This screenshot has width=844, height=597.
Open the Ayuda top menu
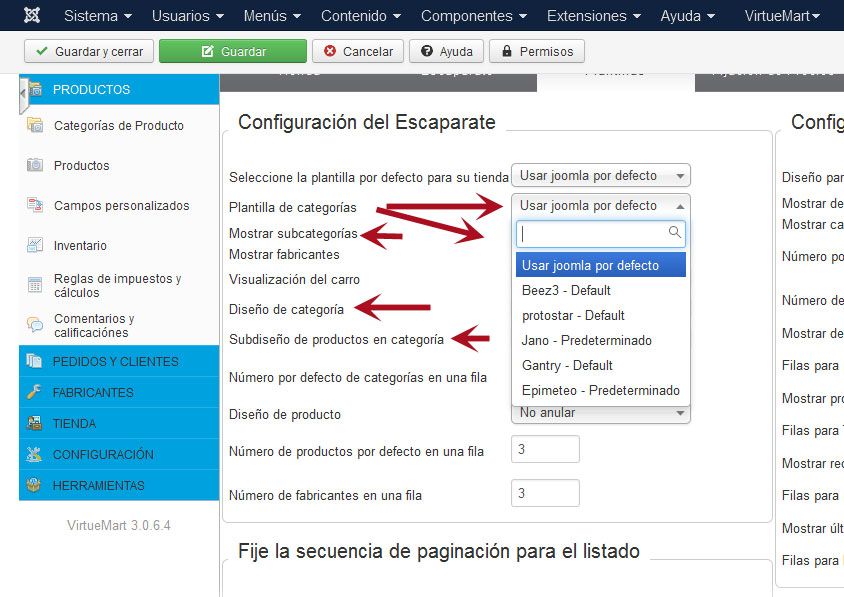[x=687, y=16]
